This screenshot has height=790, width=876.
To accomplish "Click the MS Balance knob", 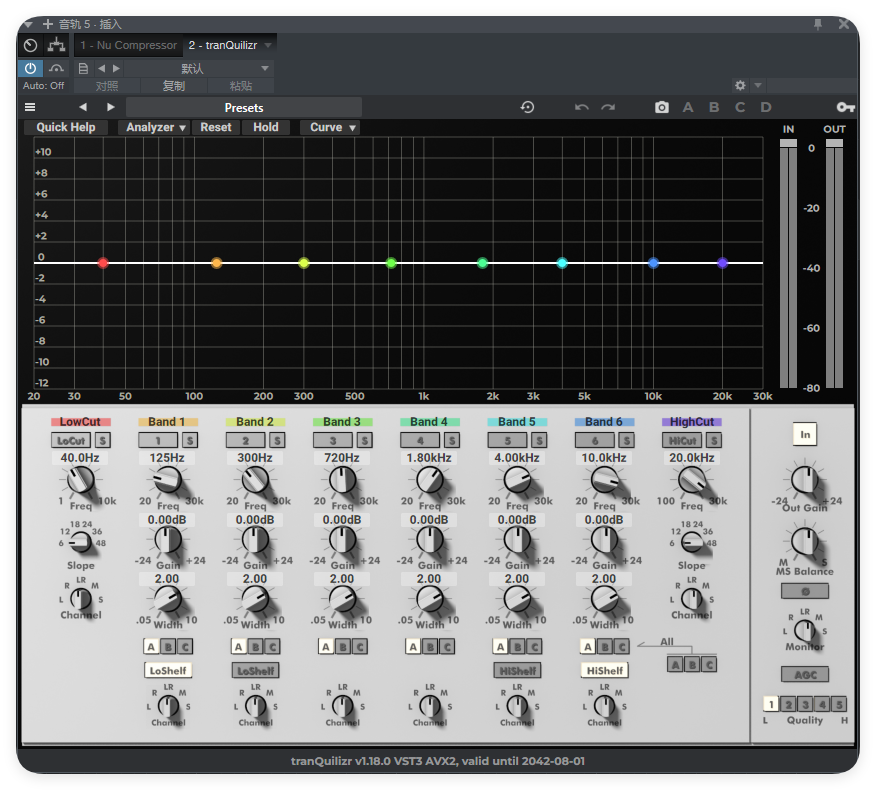I will coord(805,541).
